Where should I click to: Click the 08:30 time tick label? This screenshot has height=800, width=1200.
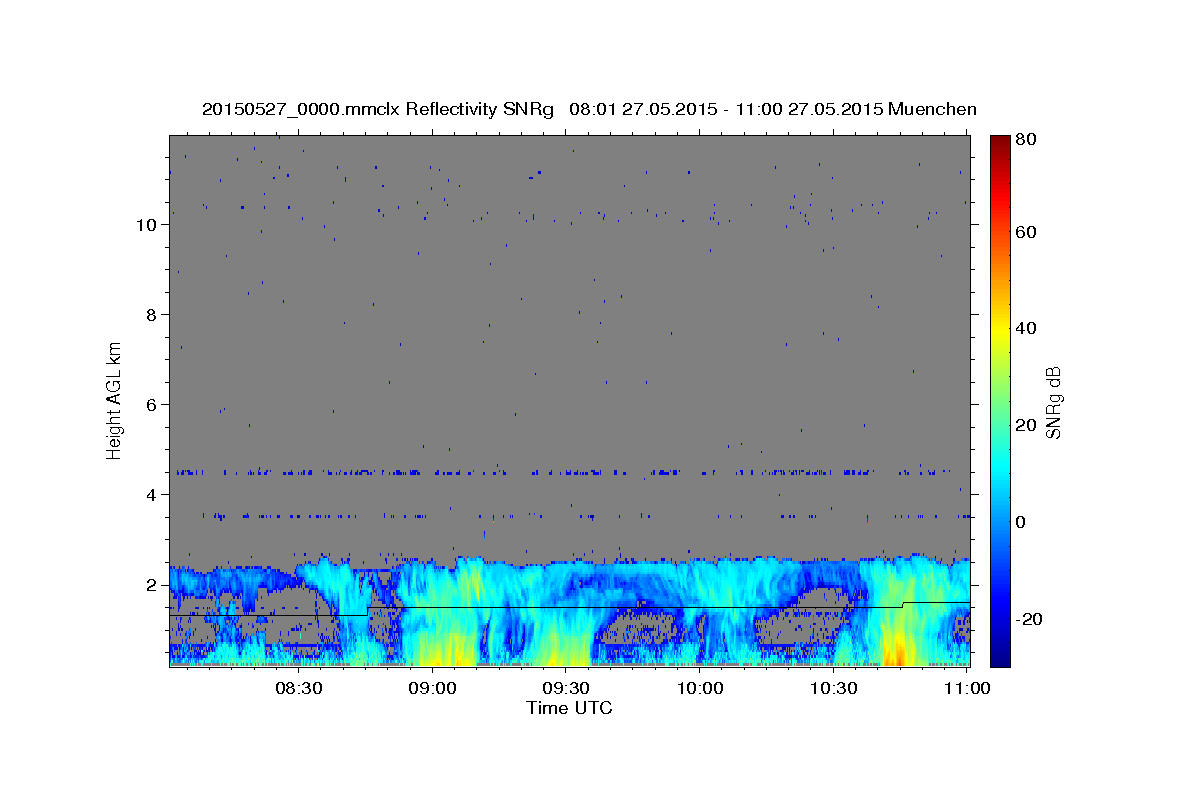[298, 688]
